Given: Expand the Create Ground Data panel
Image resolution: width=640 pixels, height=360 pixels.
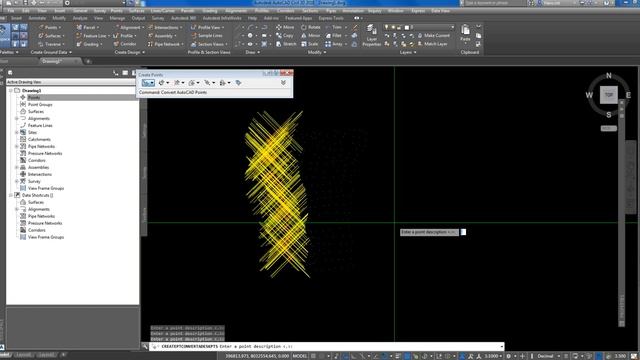Looking at the screenshot, I should point(51,52).
